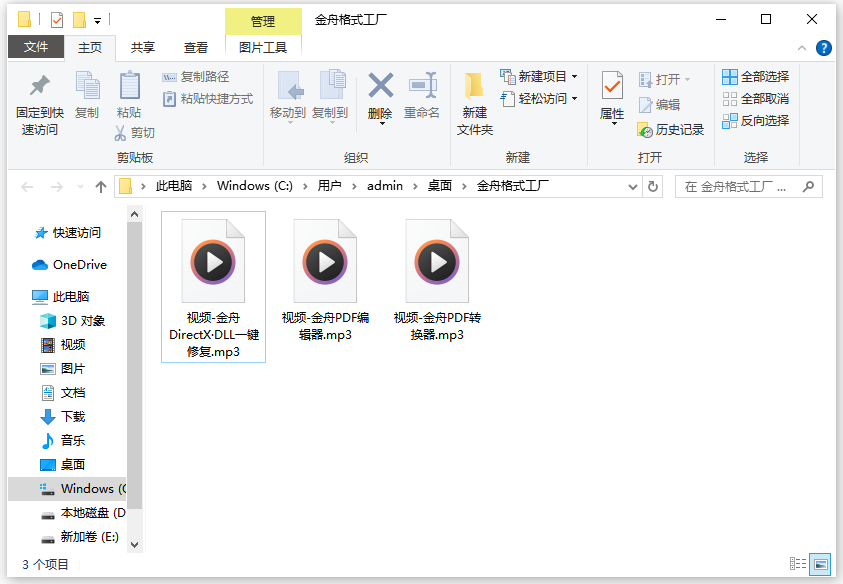Select OneDrive in the navigation pane
This screenshot has width=843, height=584.
(x=69, y=265)
